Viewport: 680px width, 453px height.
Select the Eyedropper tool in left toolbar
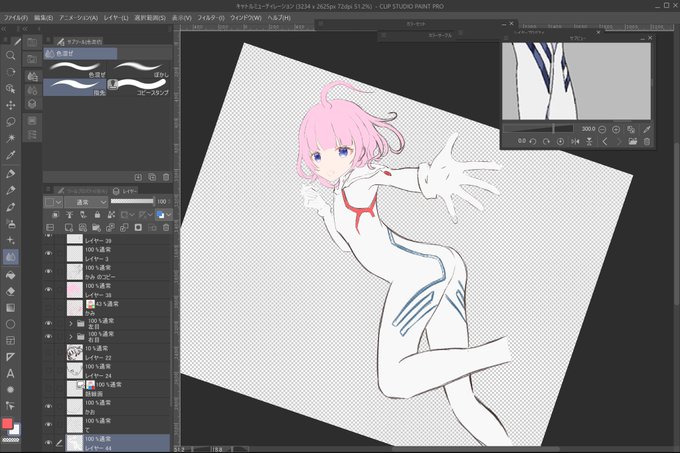pos(10,155)
